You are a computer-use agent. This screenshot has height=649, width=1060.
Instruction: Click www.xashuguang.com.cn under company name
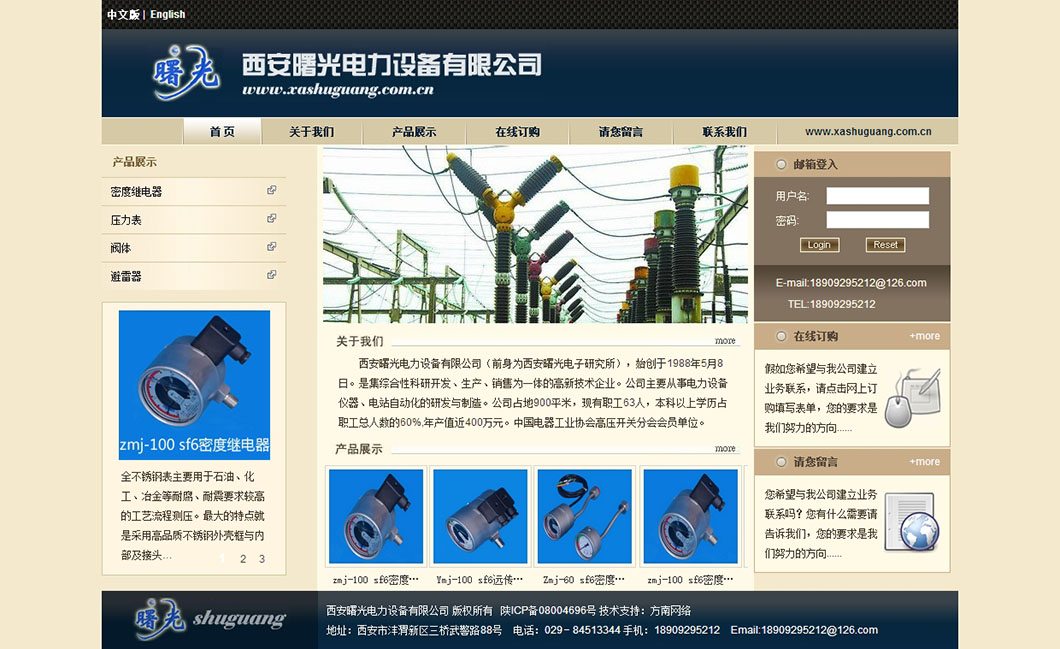338,90
